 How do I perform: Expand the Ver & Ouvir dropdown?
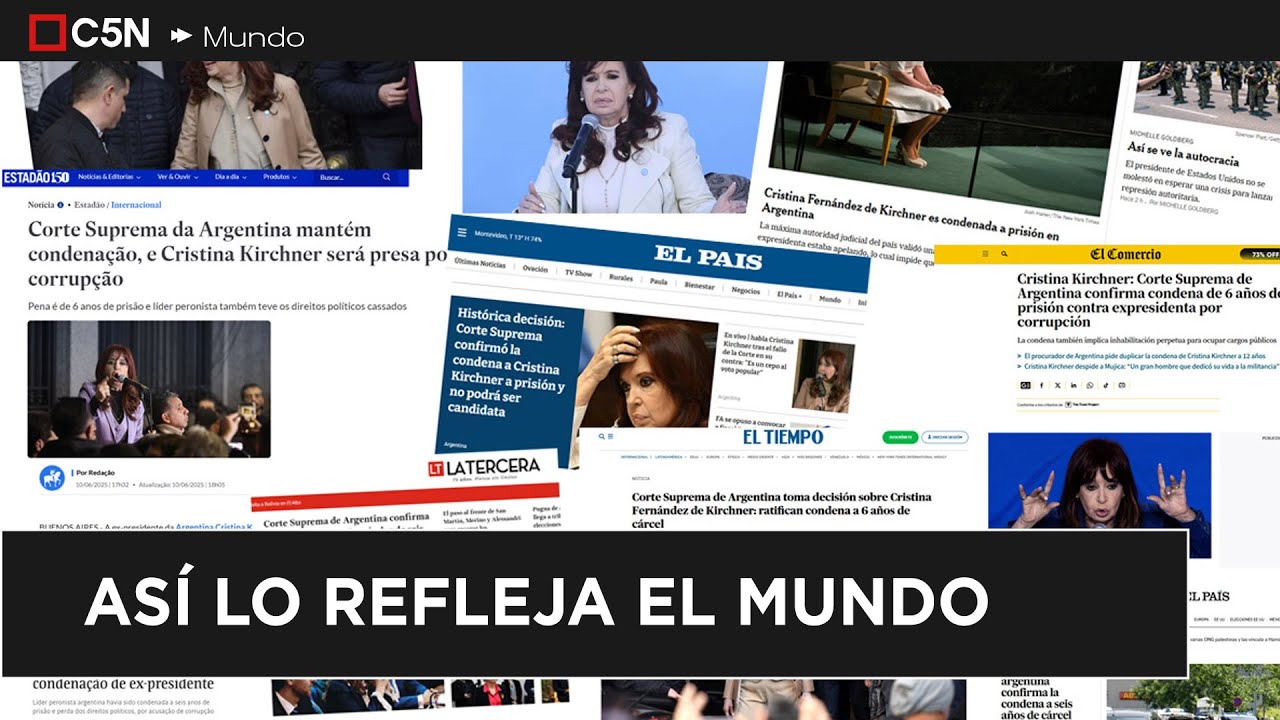177,177
